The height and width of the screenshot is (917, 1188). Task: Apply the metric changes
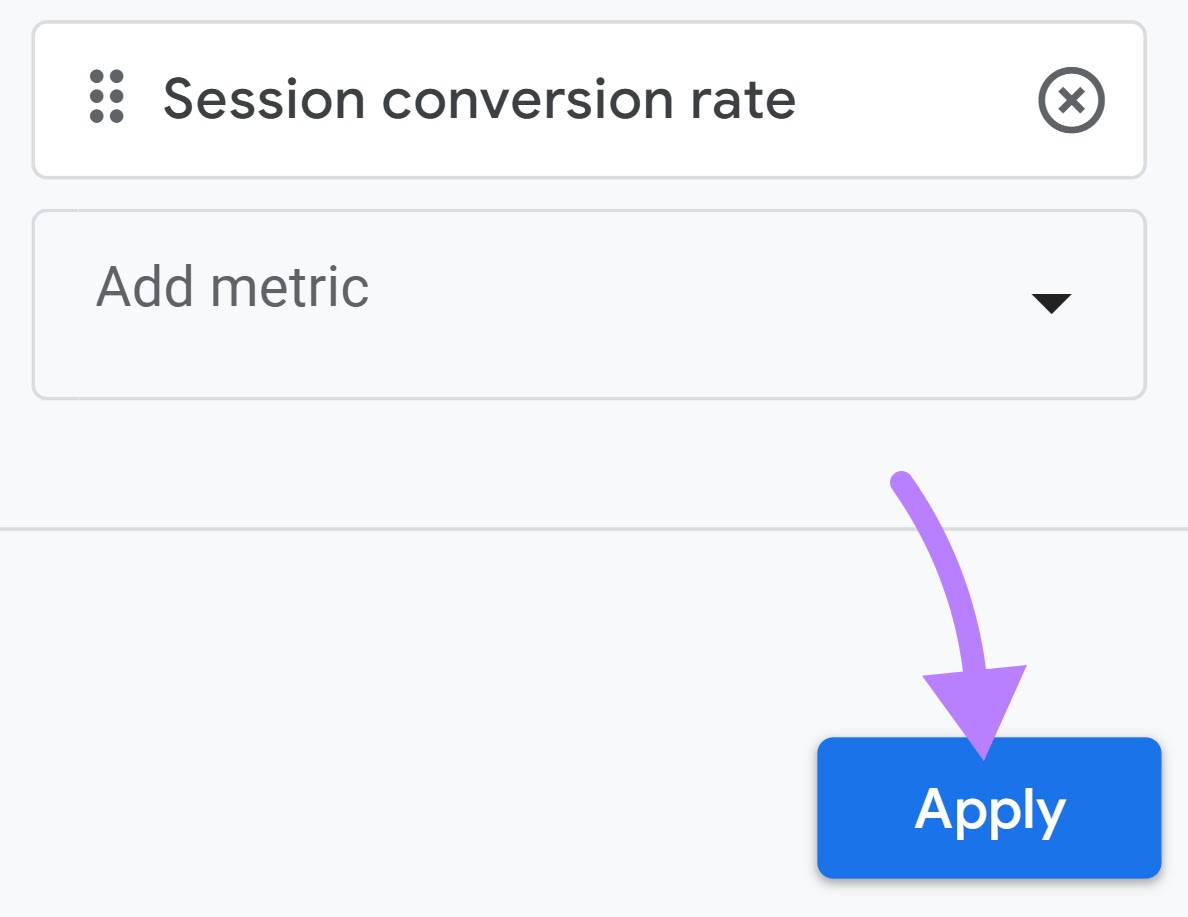click(x=989, y=808)
